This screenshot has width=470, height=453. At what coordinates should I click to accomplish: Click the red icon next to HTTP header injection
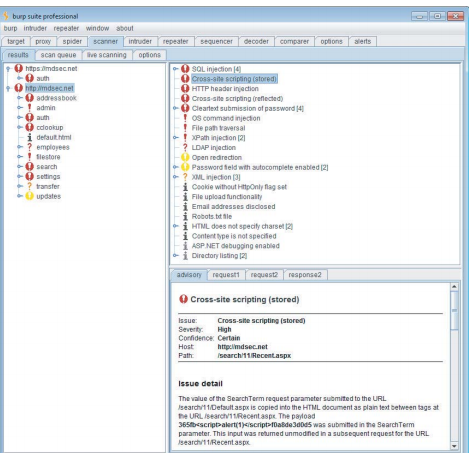pos(185,89)
